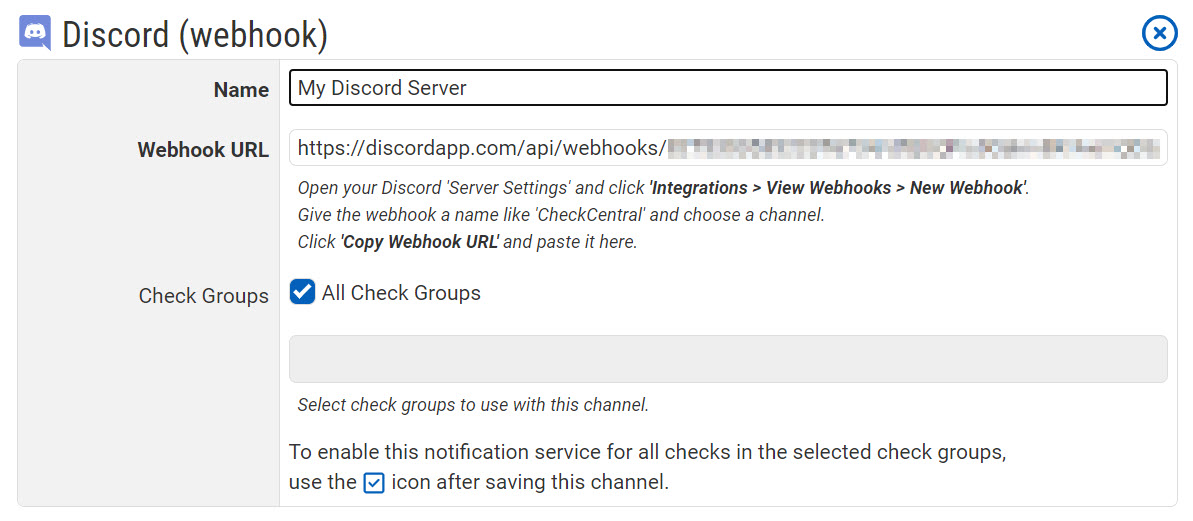
Task: Click the 'All Check Groups' label text
Action: pos(401,293)
